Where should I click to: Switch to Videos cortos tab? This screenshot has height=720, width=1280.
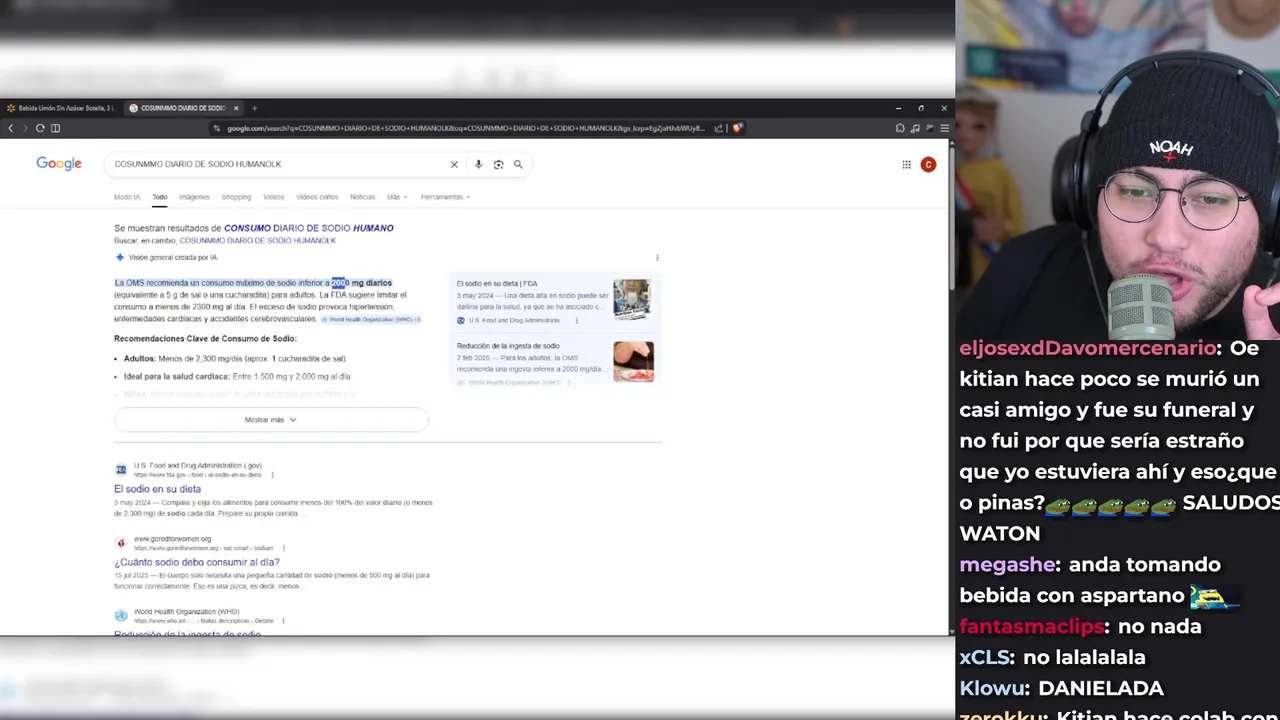click(317, 197)
